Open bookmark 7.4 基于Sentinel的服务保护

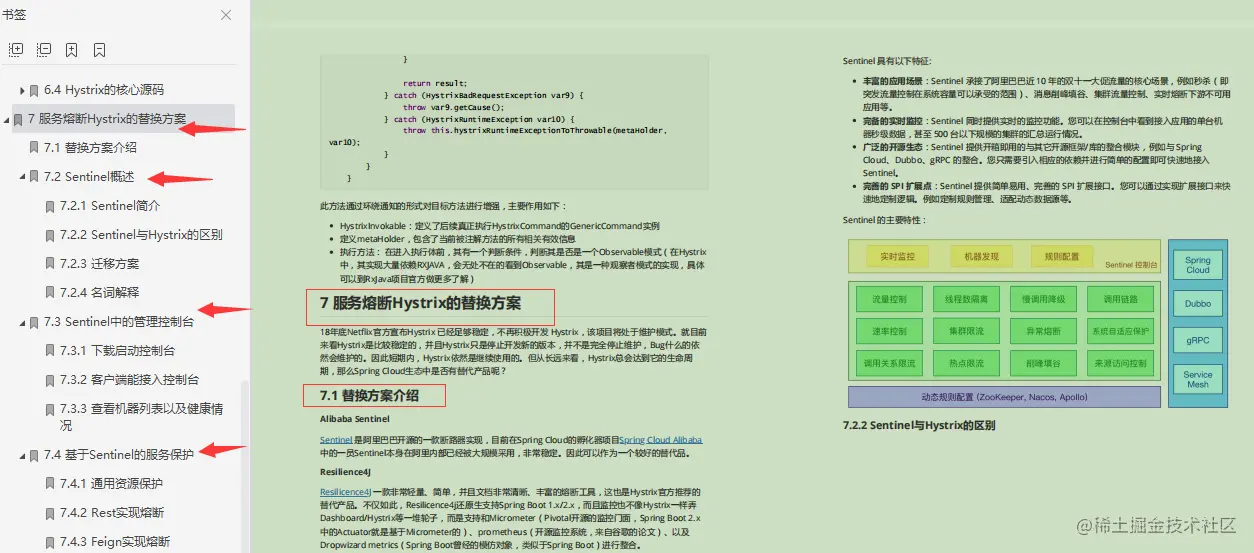[x=119, y=455]
